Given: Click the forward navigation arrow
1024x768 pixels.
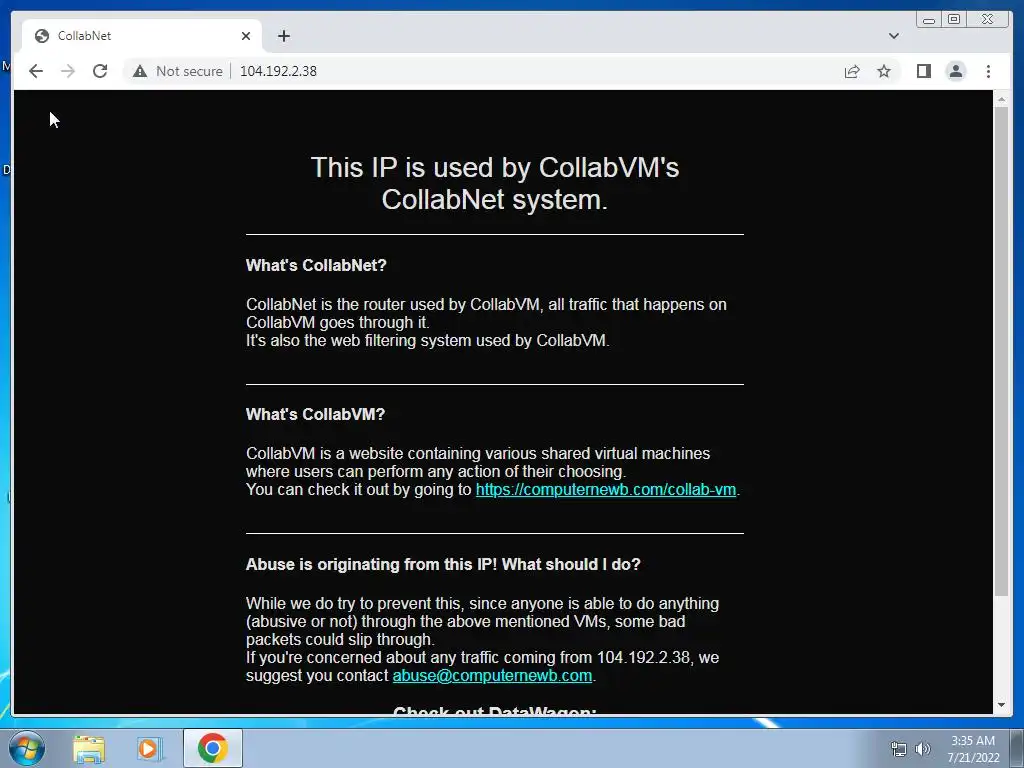Looking at the screenshot, I should tap(68, 71).
